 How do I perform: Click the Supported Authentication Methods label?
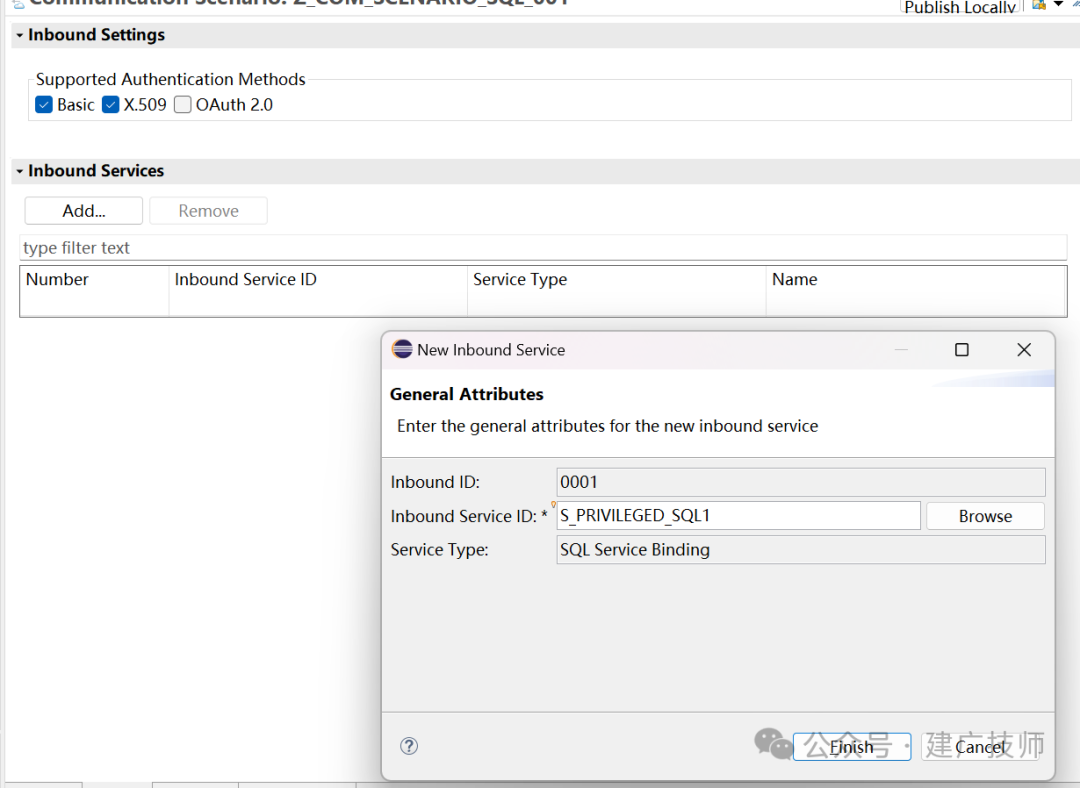point(170,79)
